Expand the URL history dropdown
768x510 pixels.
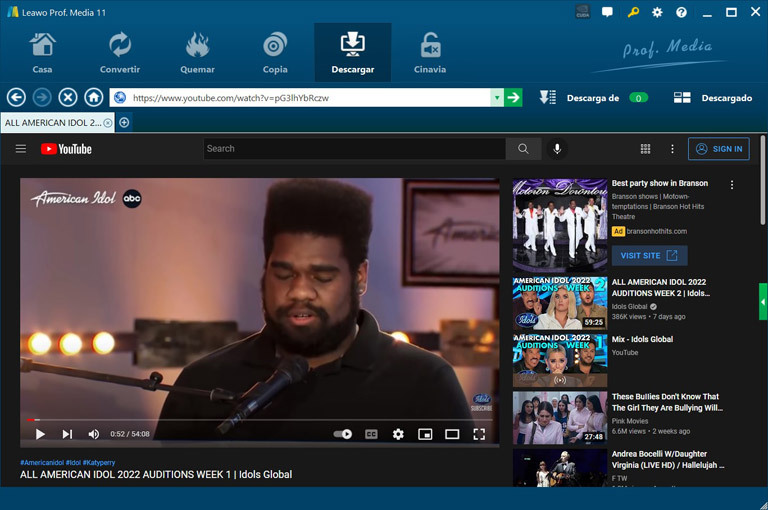coord(497,98)
